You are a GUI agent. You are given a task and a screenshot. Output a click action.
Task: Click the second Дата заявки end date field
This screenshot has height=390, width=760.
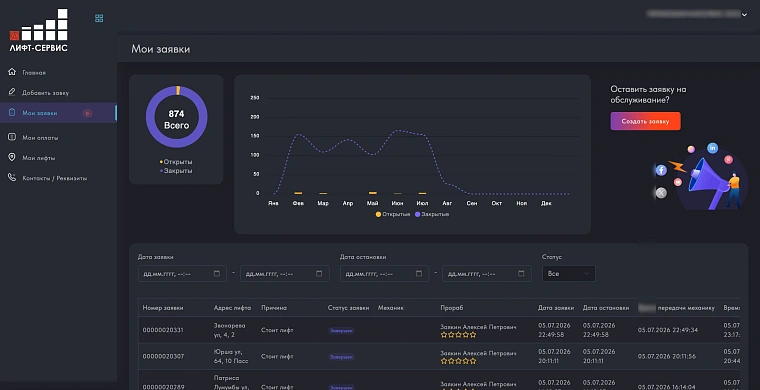click(x=285, y=274)
